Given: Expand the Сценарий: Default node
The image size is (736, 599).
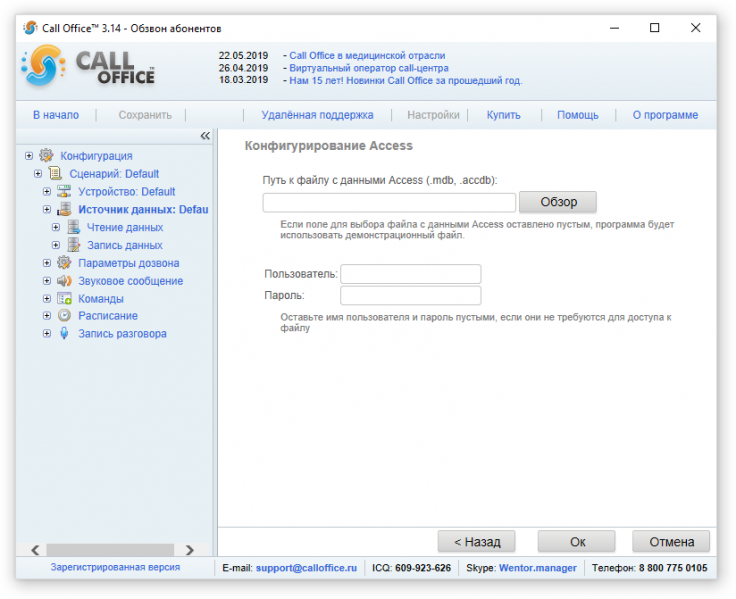Looking at the screenshot, I should pyautogui.click(x=38, y=173).
